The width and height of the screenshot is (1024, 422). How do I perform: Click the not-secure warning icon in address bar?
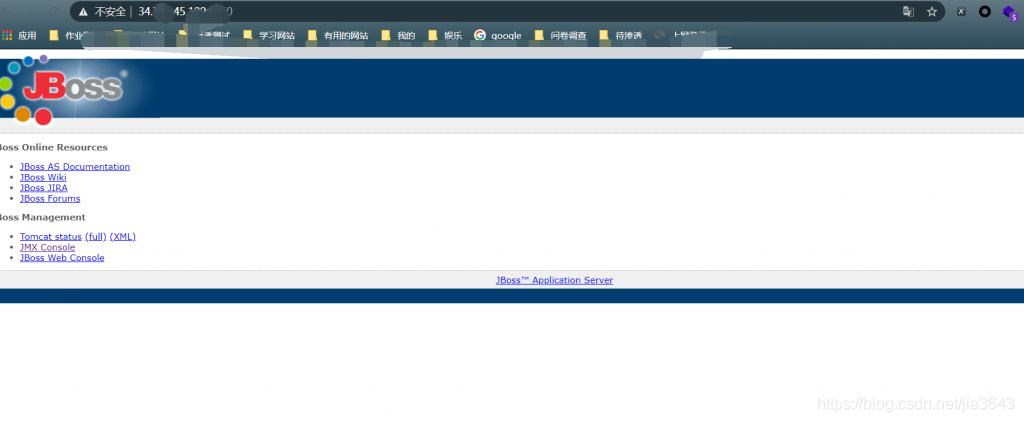pos(83,12)
